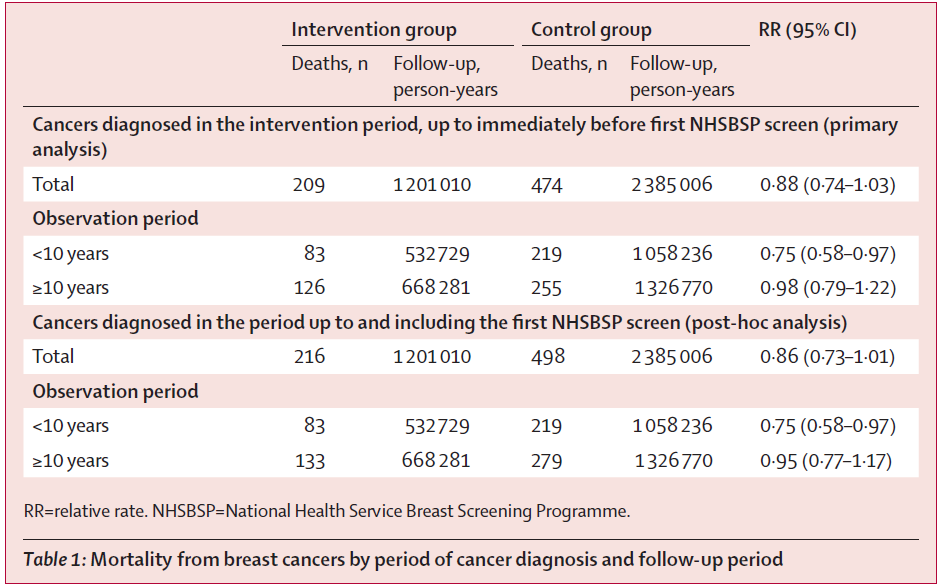The height and width of the screenshot is (587, 937).
Task: Select the primary analysis section heading
Action: pos(465,137)
